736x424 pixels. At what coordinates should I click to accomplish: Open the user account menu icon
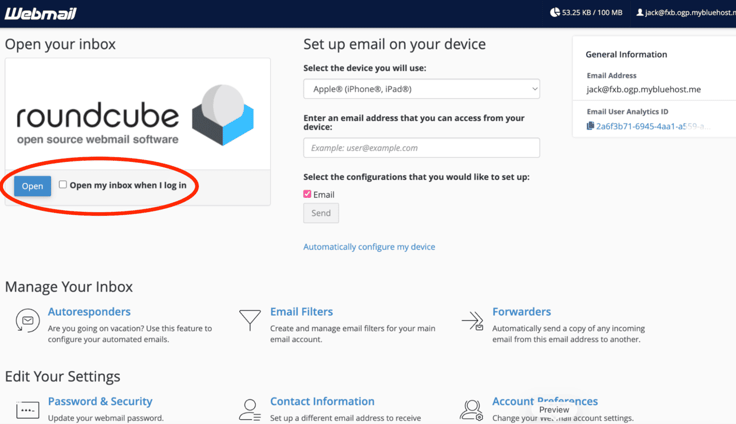pos(640,13)
